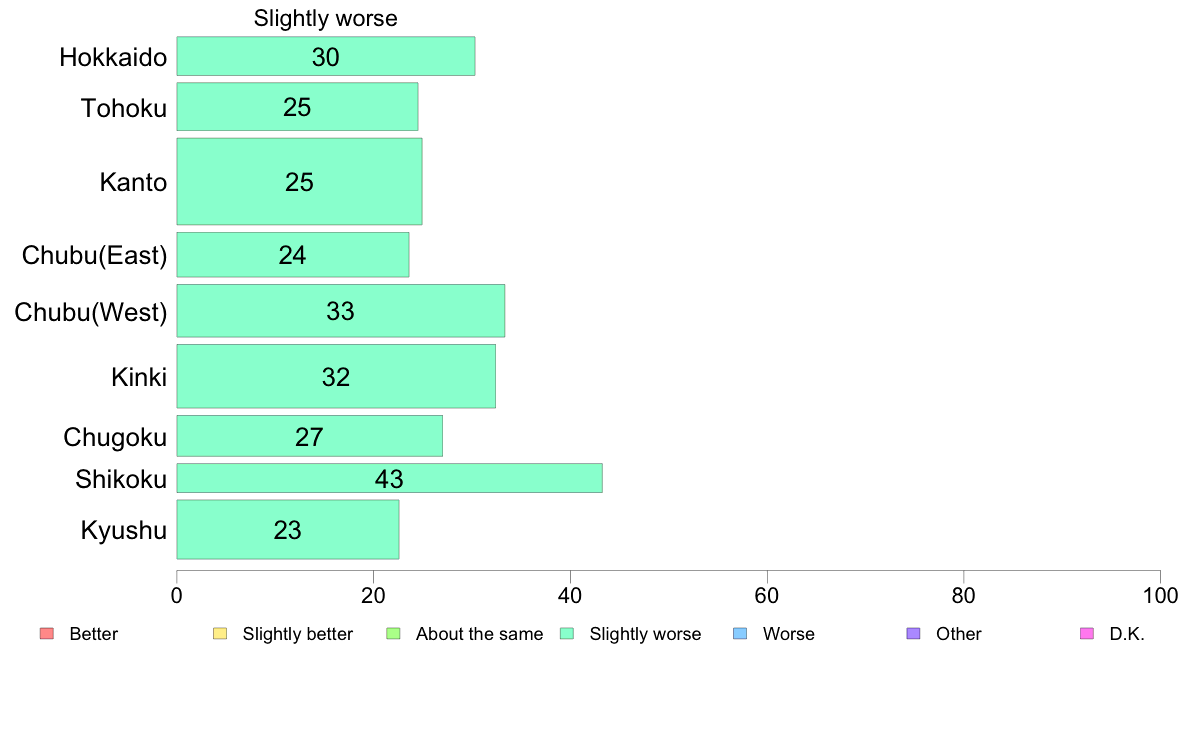Click the purple Other legend swatch
Image resolution: width=1188 pixels, height=736 pixels.
click(x=914, y=634)
